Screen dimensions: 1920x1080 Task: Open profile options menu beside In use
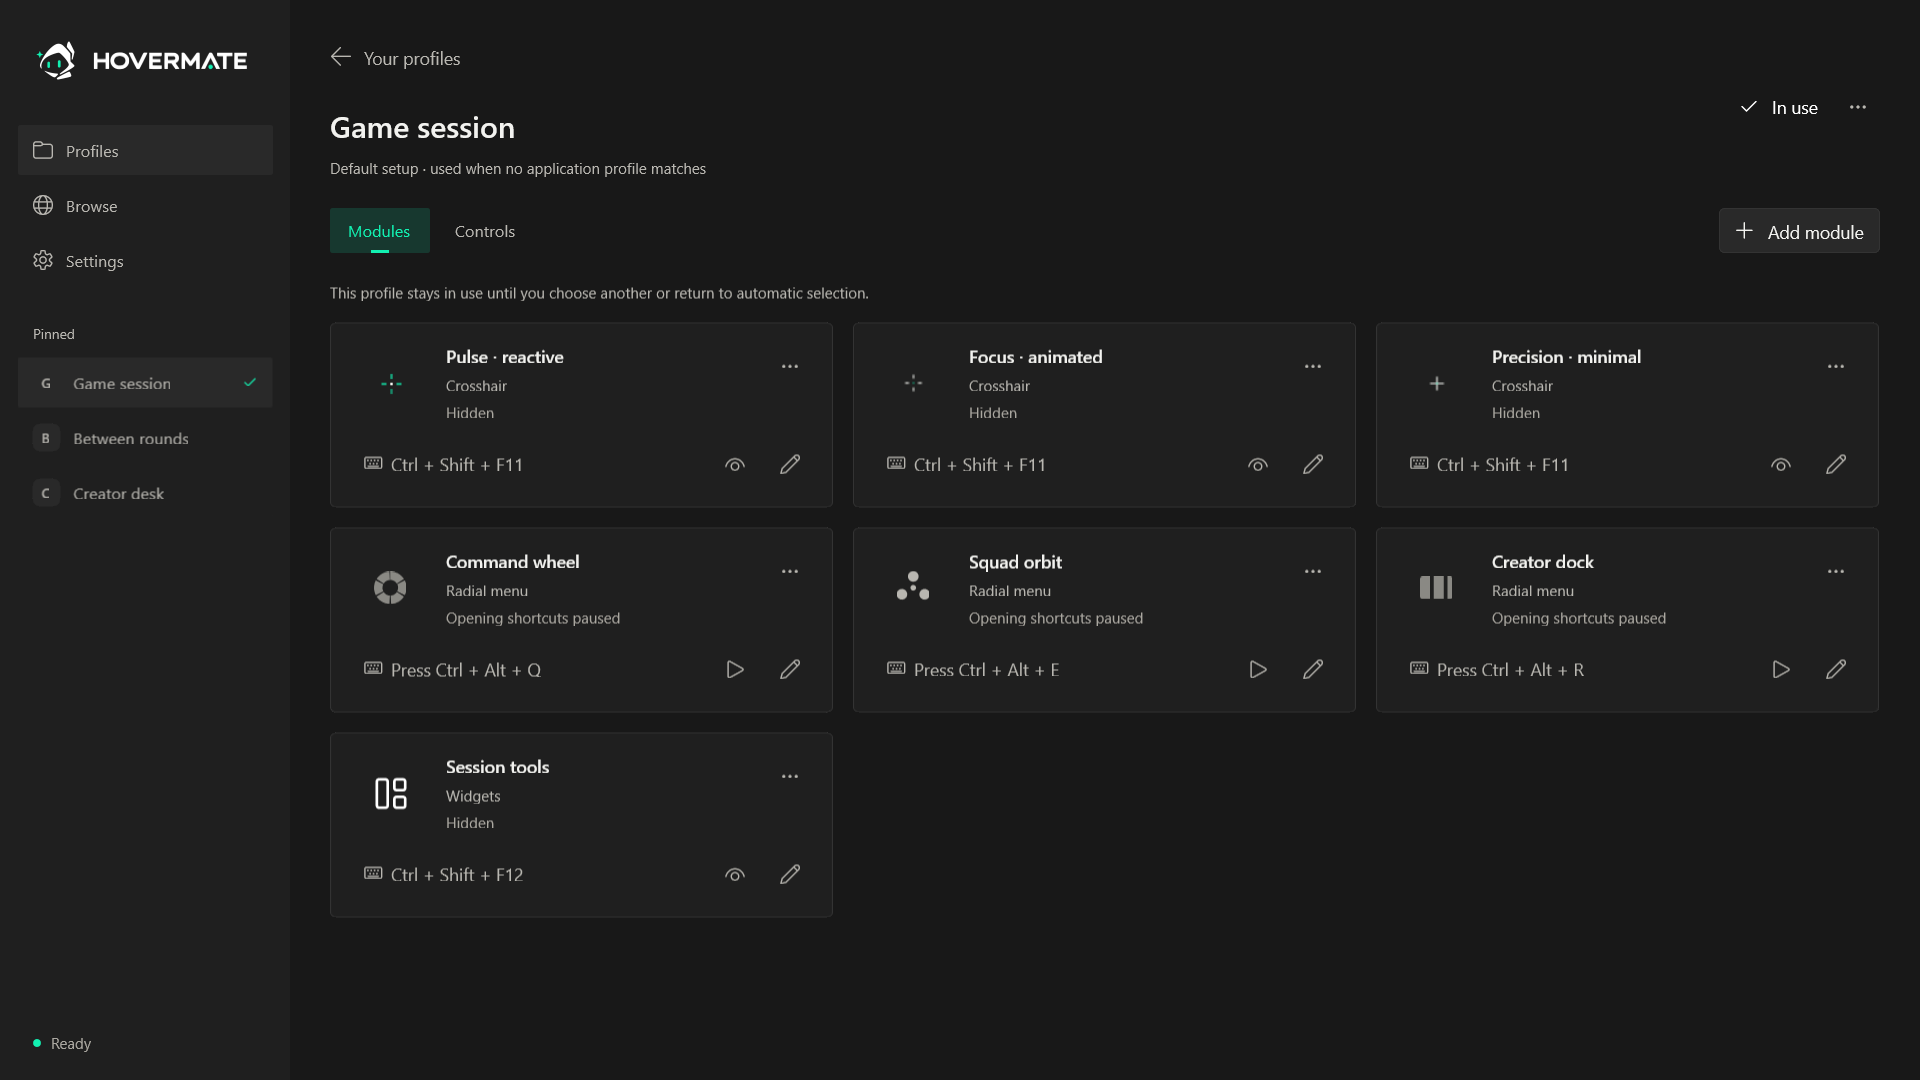(x=1858, y=107)
